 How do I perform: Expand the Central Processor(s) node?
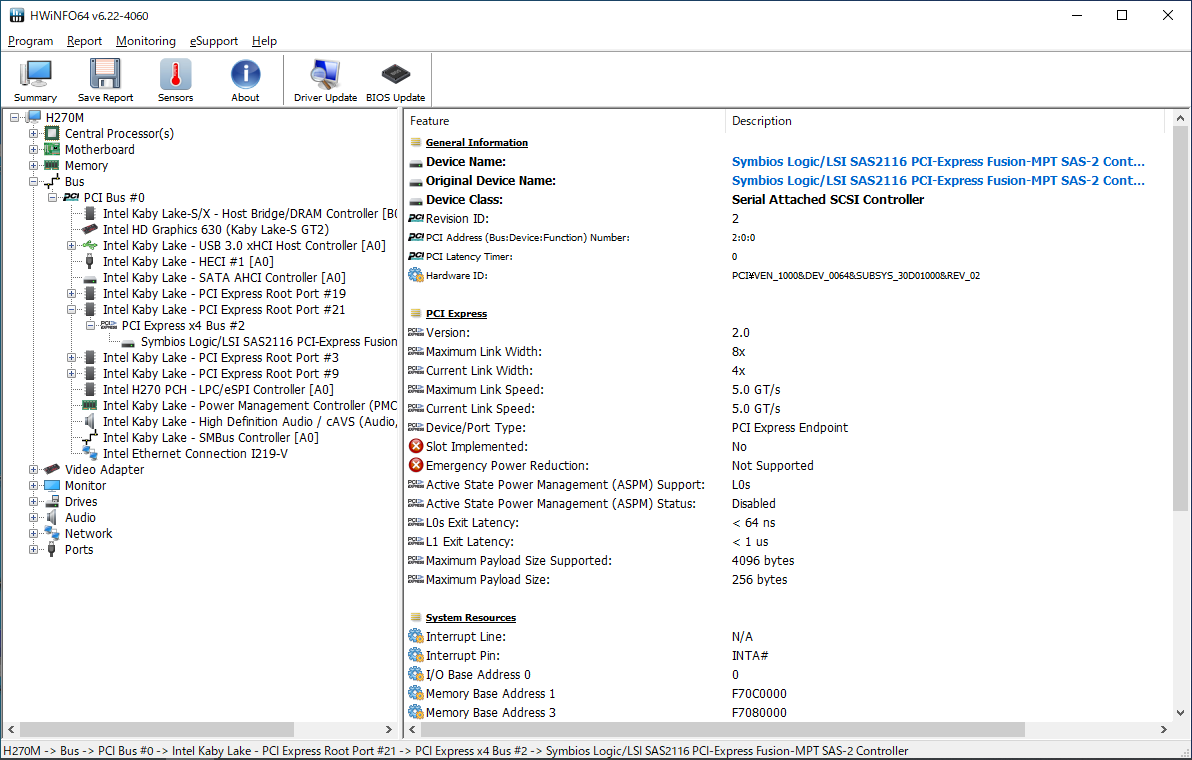pos(33,134)
